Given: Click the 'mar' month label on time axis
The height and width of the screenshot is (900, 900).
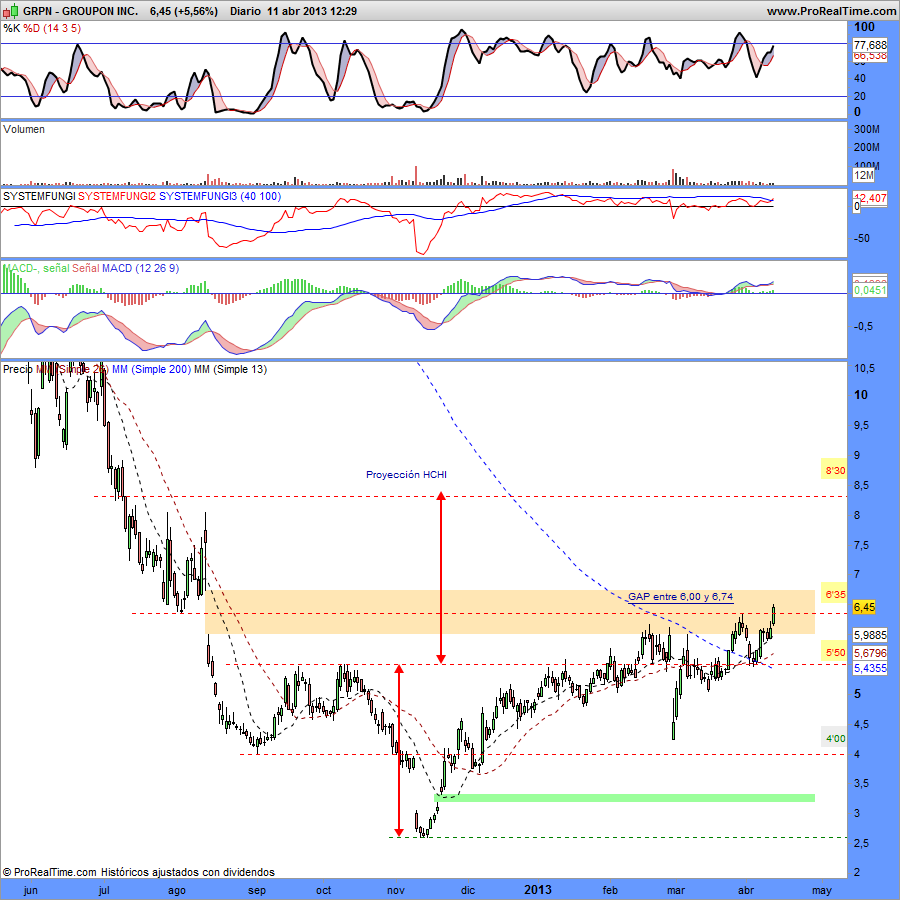Looking at the screenshot, I should coord(676,890).
